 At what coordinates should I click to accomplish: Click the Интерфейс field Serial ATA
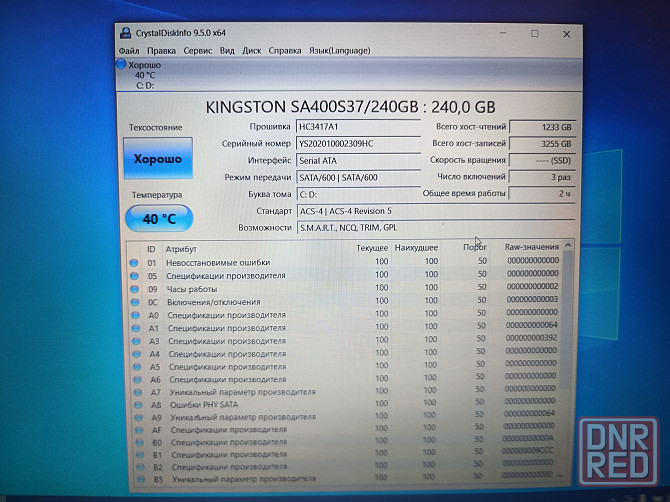pyautogui.click(x=358, y=161)
